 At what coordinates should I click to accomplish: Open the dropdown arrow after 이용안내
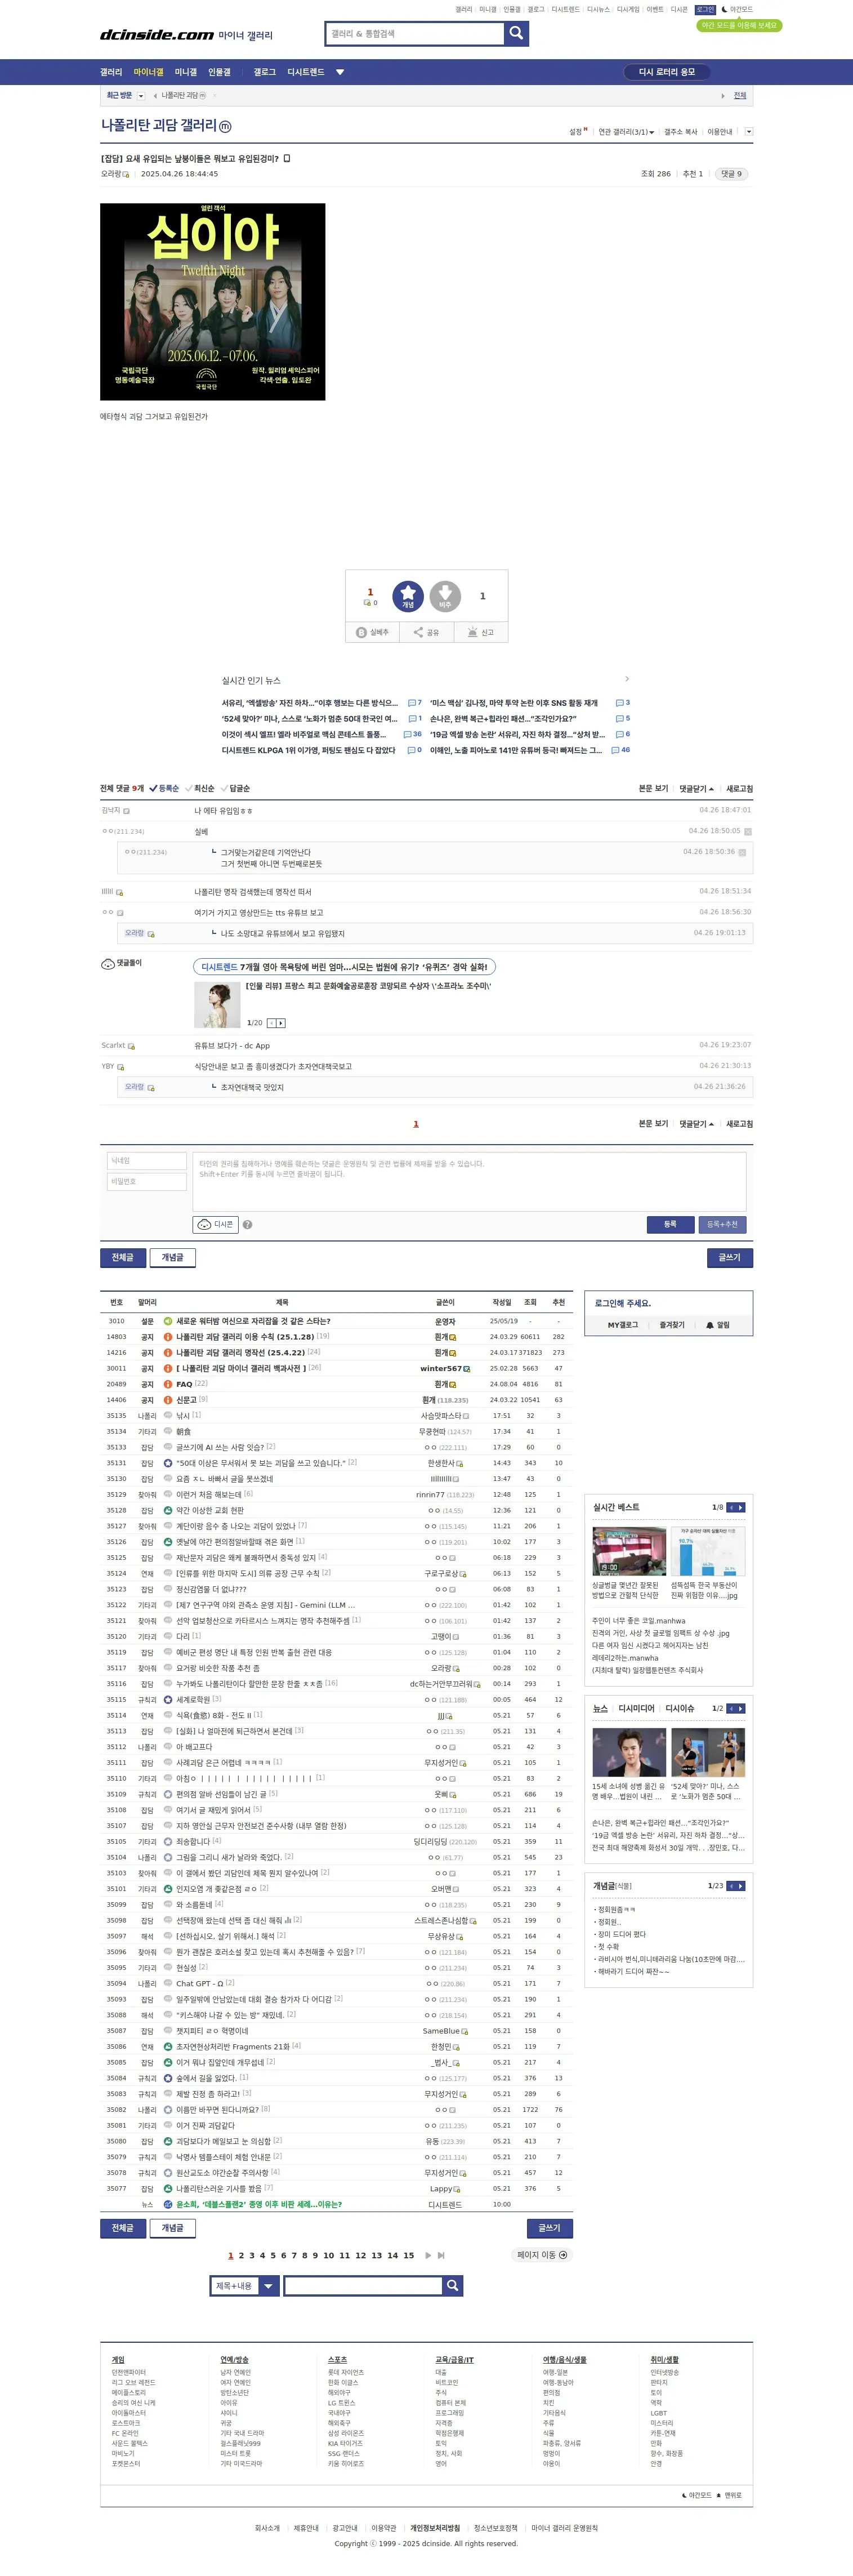748,132
